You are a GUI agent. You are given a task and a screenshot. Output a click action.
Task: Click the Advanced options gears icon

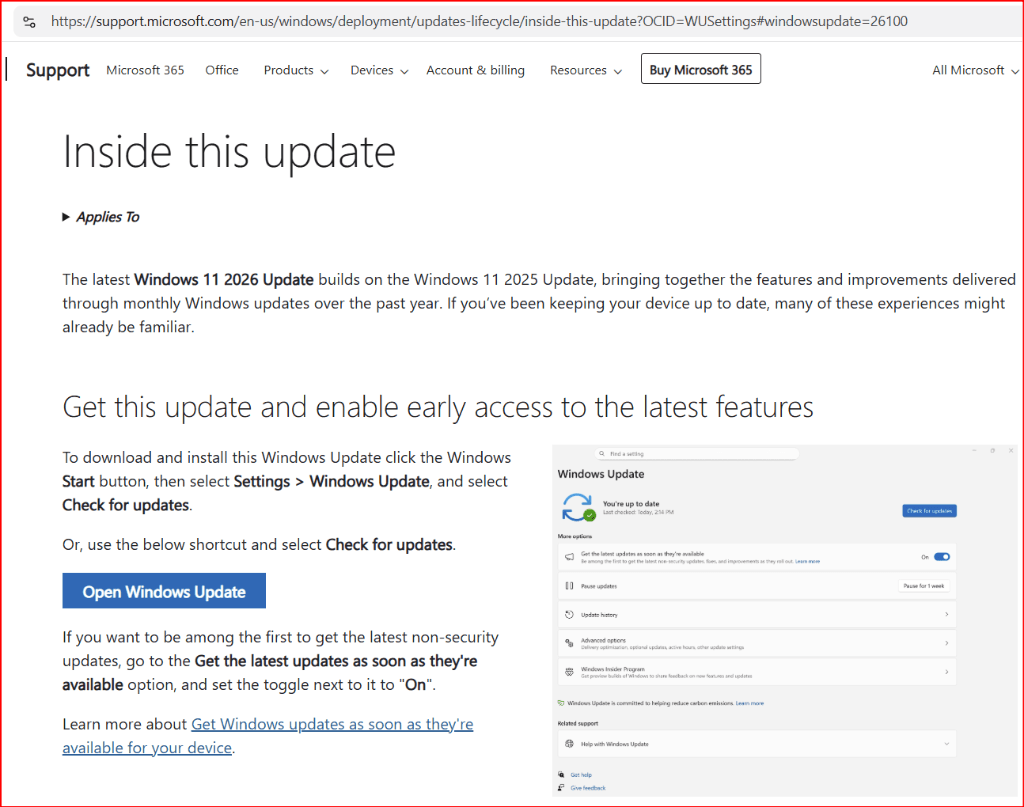(x=569, y=643)
